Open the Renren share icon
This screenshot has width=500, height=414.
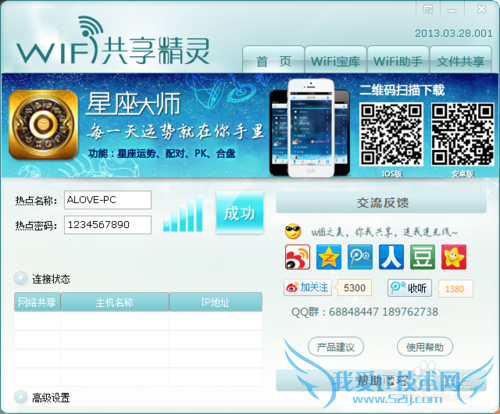[391, 257]
